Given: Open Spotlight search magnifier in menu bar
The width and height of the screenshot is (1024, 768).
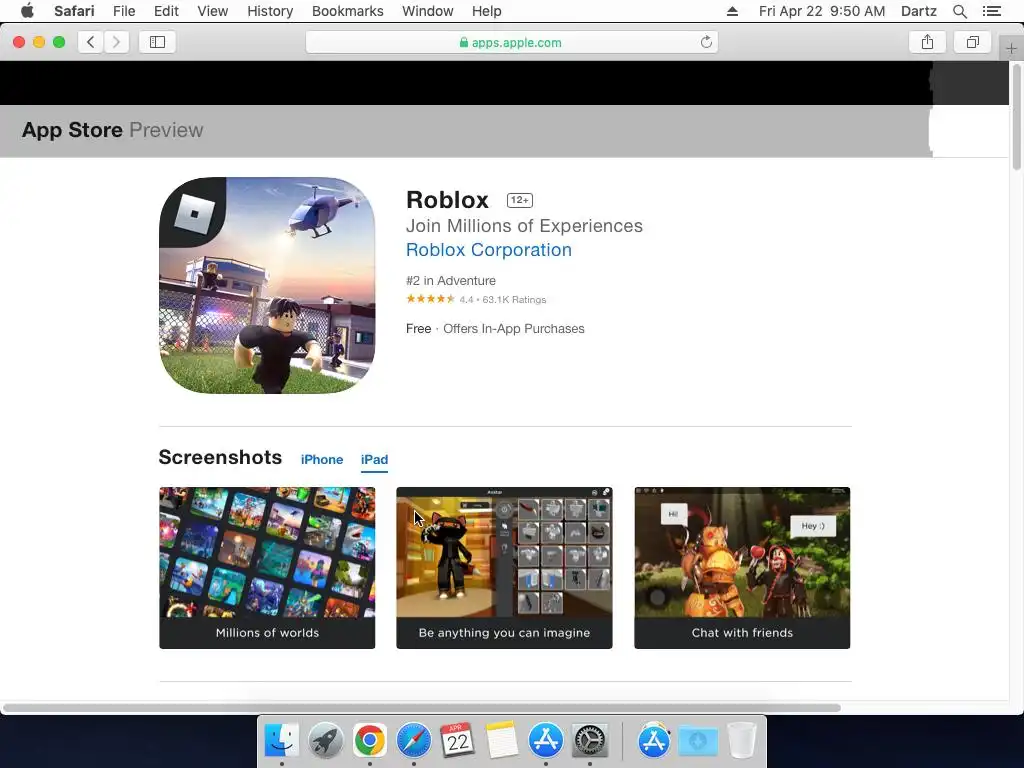Looking at the screenshot, I should 959,11.
